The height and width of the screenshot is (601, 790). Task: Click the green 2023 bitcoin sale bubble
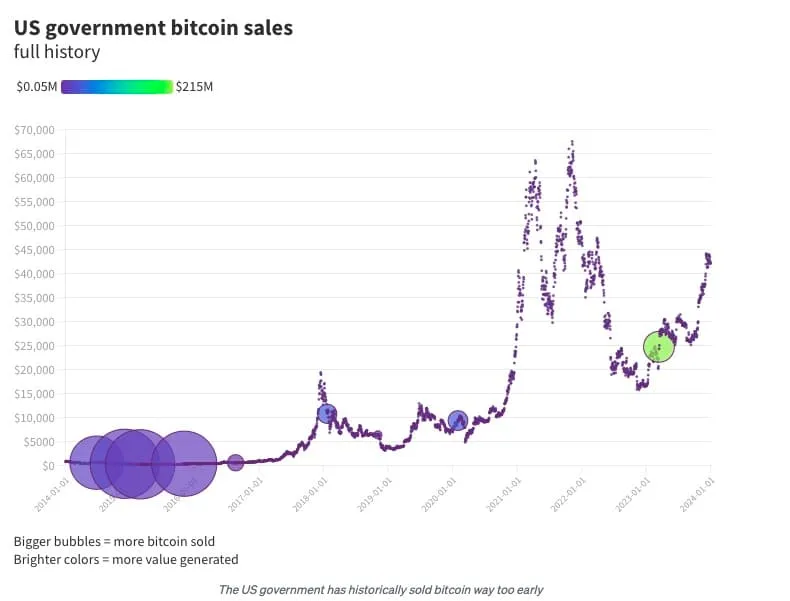click(x=659, y=347)
